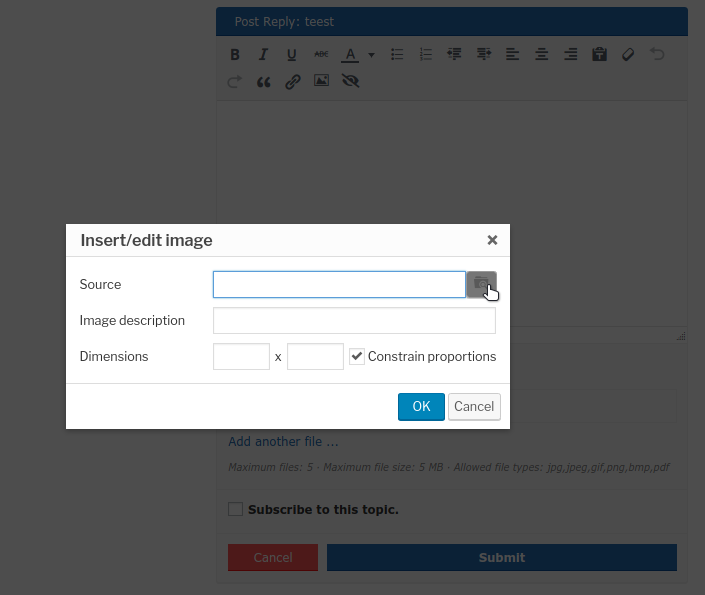Screen dimensions: 705x595
Task: Click the Submit reply button
Action: 501,557
